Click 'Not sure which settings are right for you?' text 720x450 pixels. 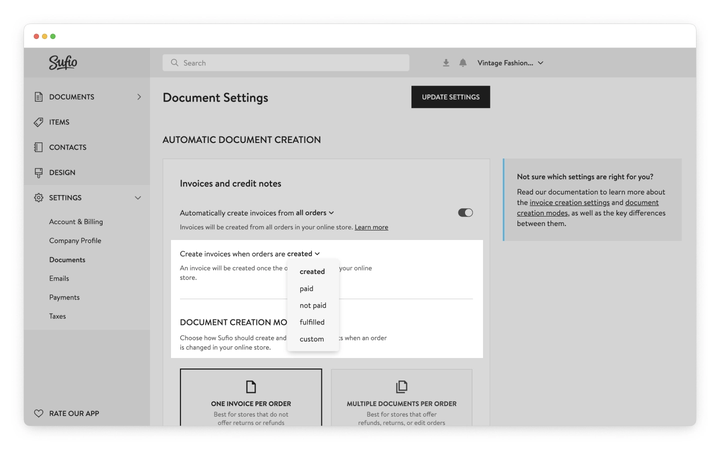(585, 177)
